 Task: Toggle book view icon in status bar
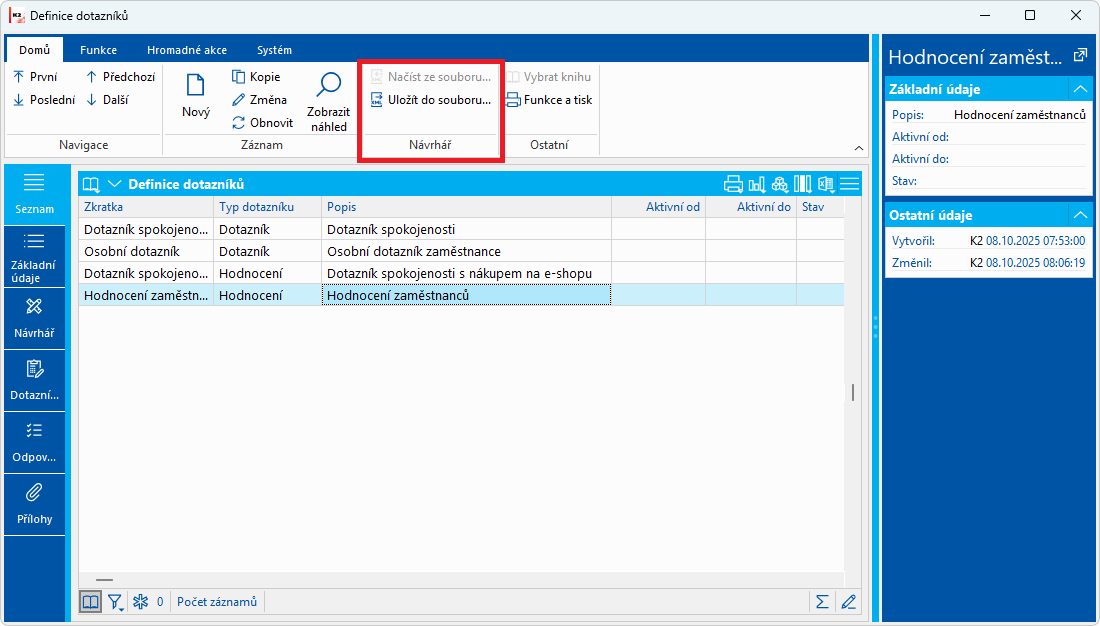point(90,601)
